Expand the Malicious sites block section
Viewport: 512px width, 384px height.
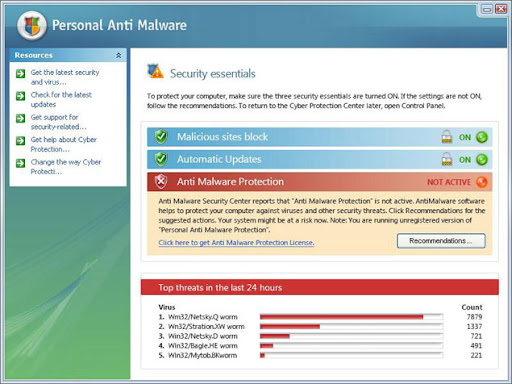click(320, 137)
